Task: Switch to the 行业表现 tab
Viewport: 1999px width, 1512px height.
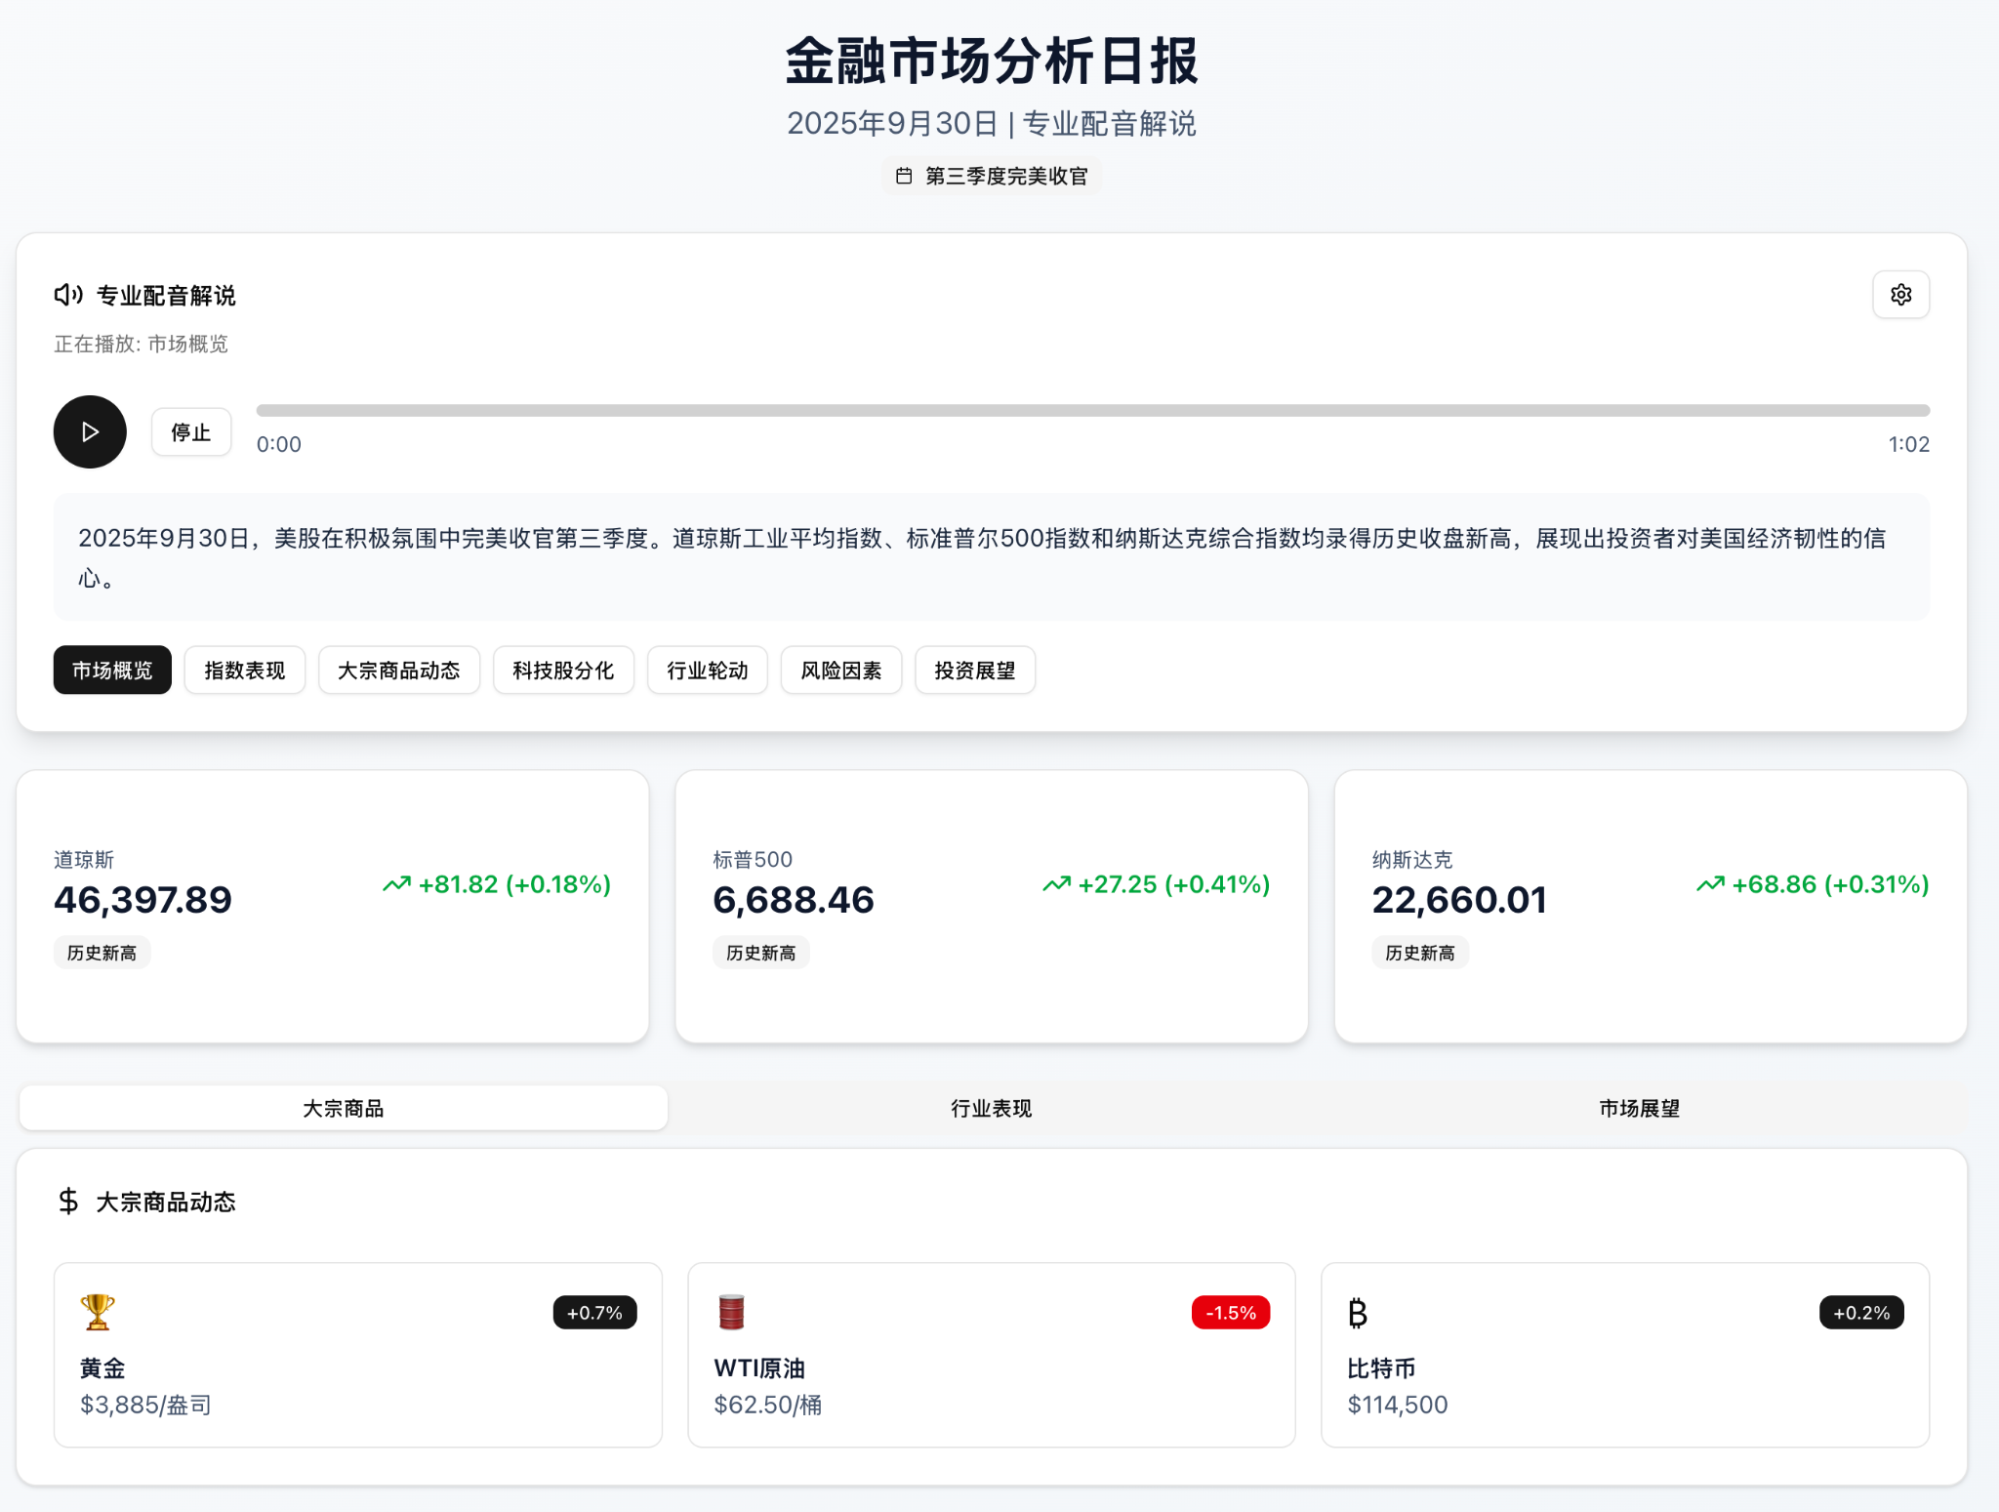Action: pos(990,1108)
